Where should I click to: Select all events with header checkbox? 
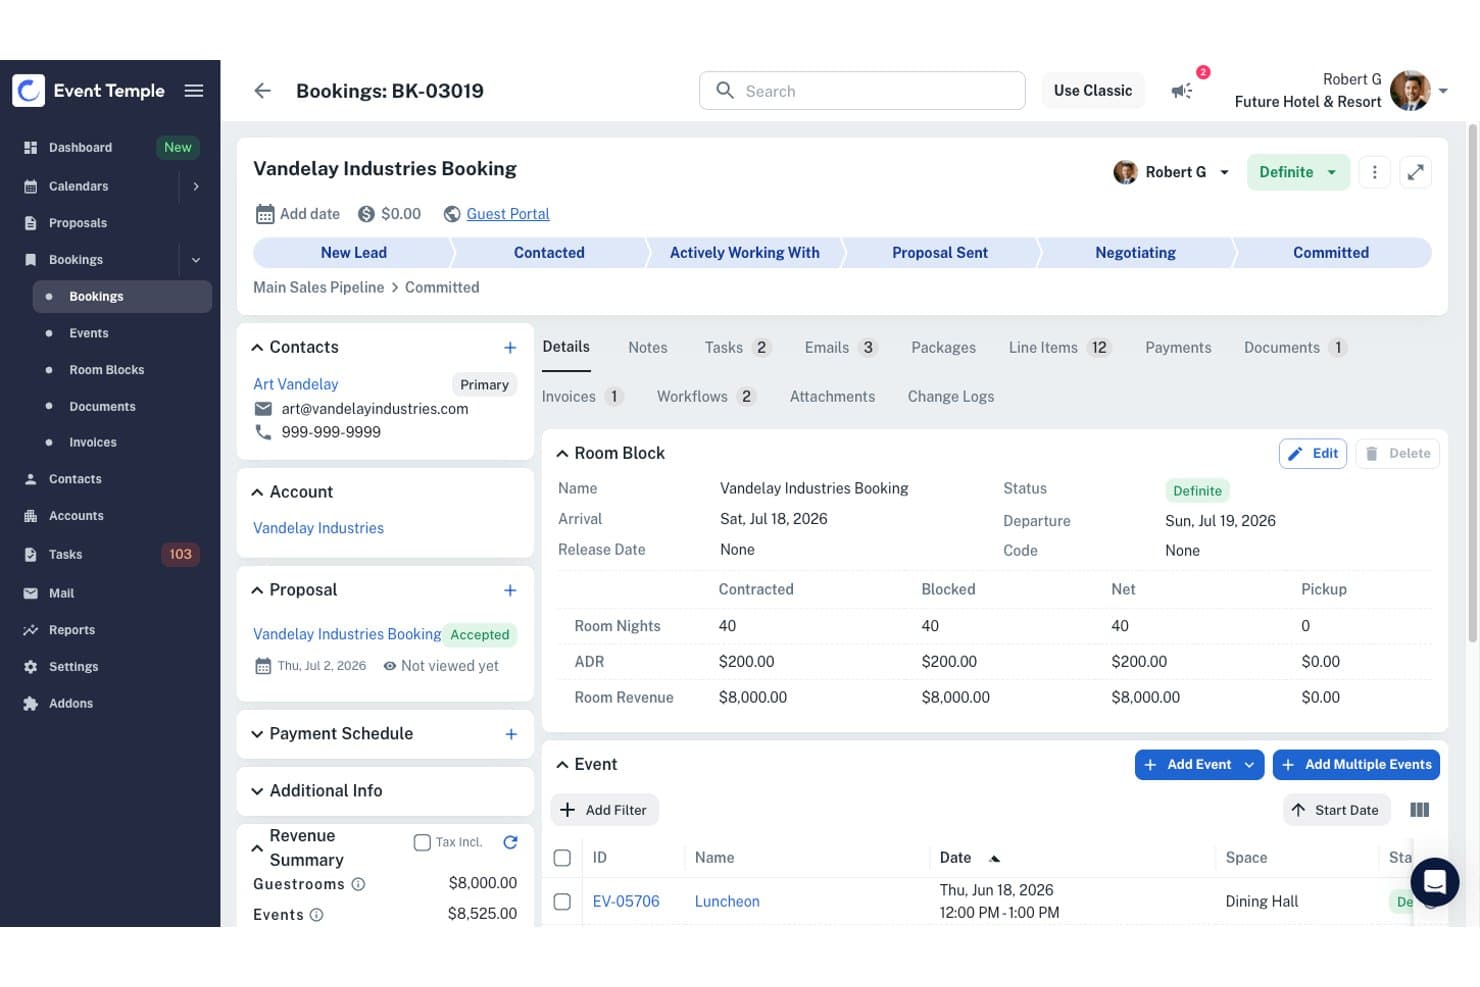coord(562,858)
